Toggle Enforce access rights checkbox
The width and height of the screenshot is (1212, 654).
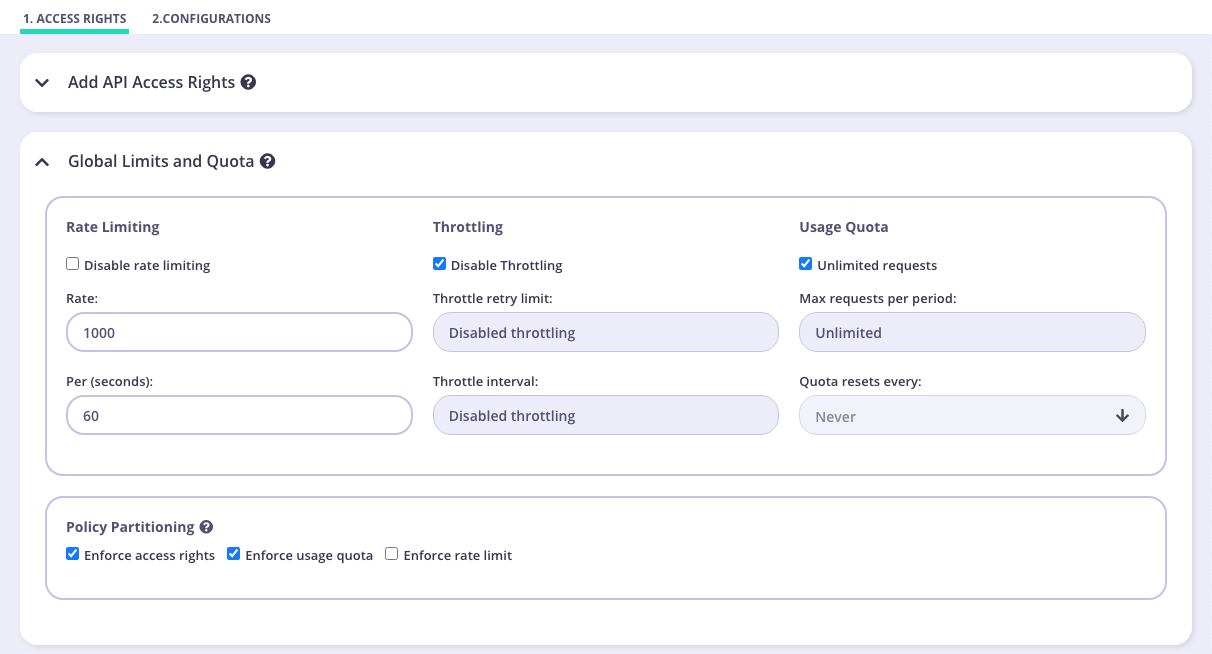pyautogui.click(x=73, y=554)
